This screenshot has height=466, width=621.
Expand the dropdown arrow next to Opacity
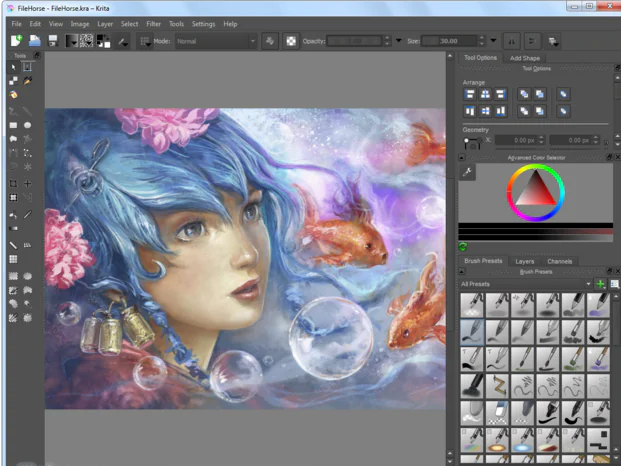[x=398, y=41]
